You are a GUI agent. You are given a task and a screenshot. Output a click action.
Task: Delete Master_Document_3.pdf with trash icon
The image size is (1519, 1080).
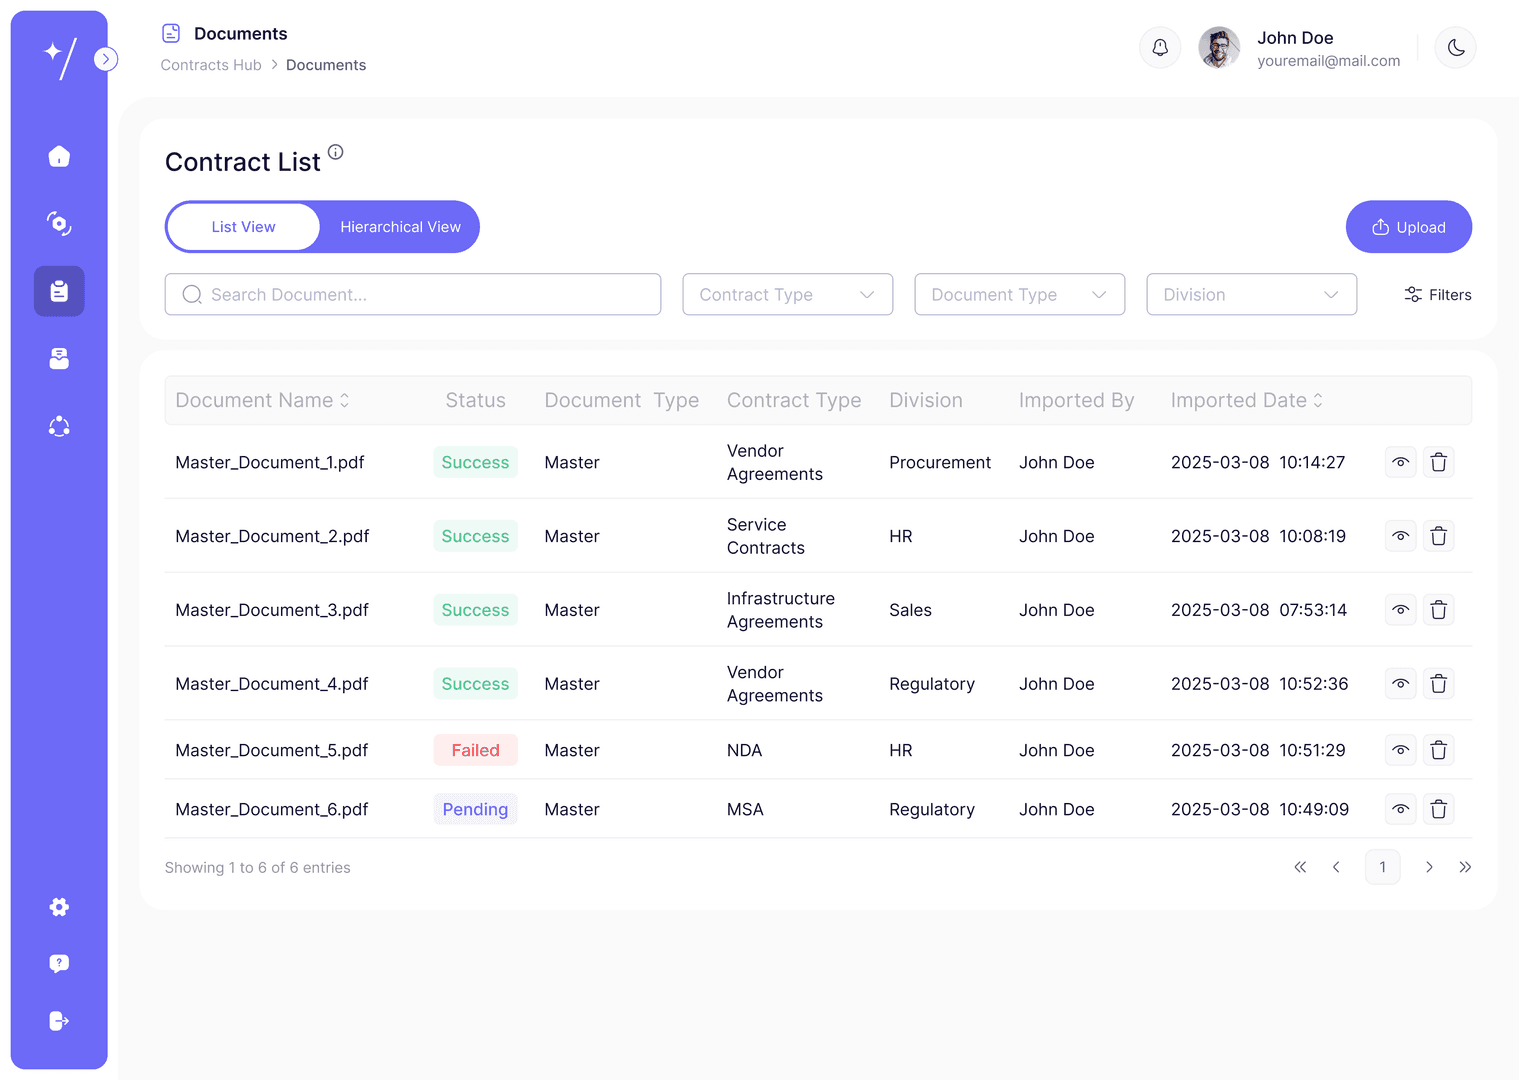pyautogui.click(x=1439, y=610)
